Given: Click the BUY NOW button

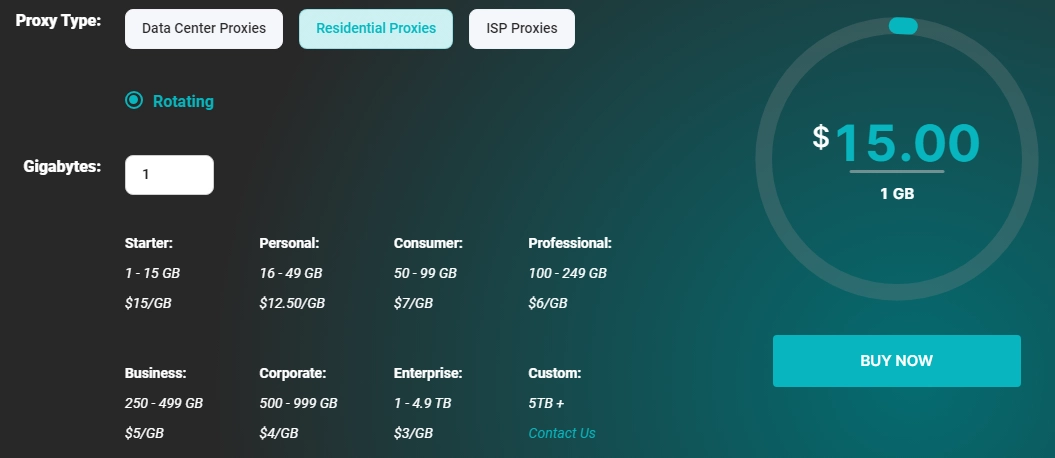Looking at the screenshot, I should coord(896,360).
